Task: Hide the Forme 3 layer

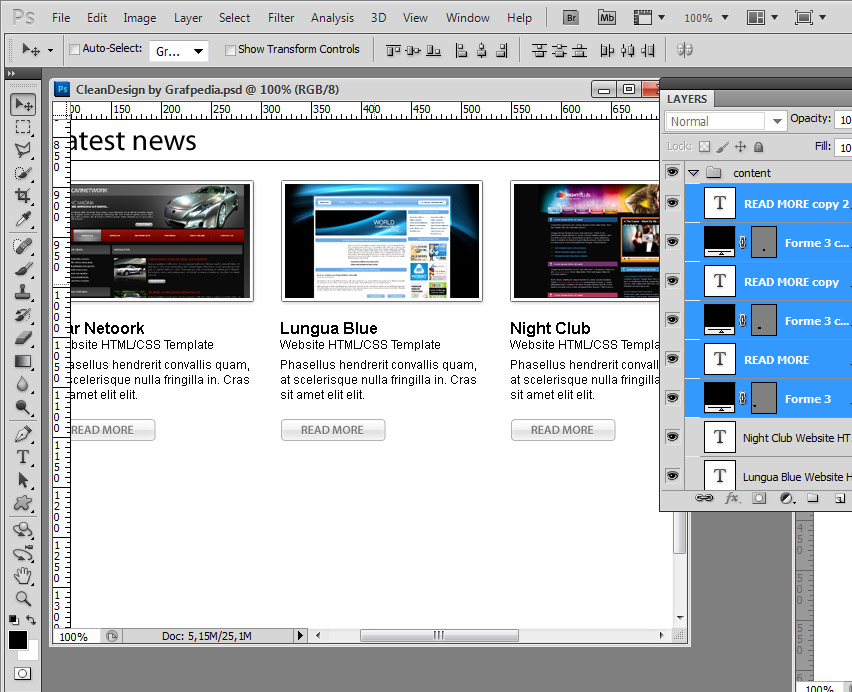Action: point(673,398)
